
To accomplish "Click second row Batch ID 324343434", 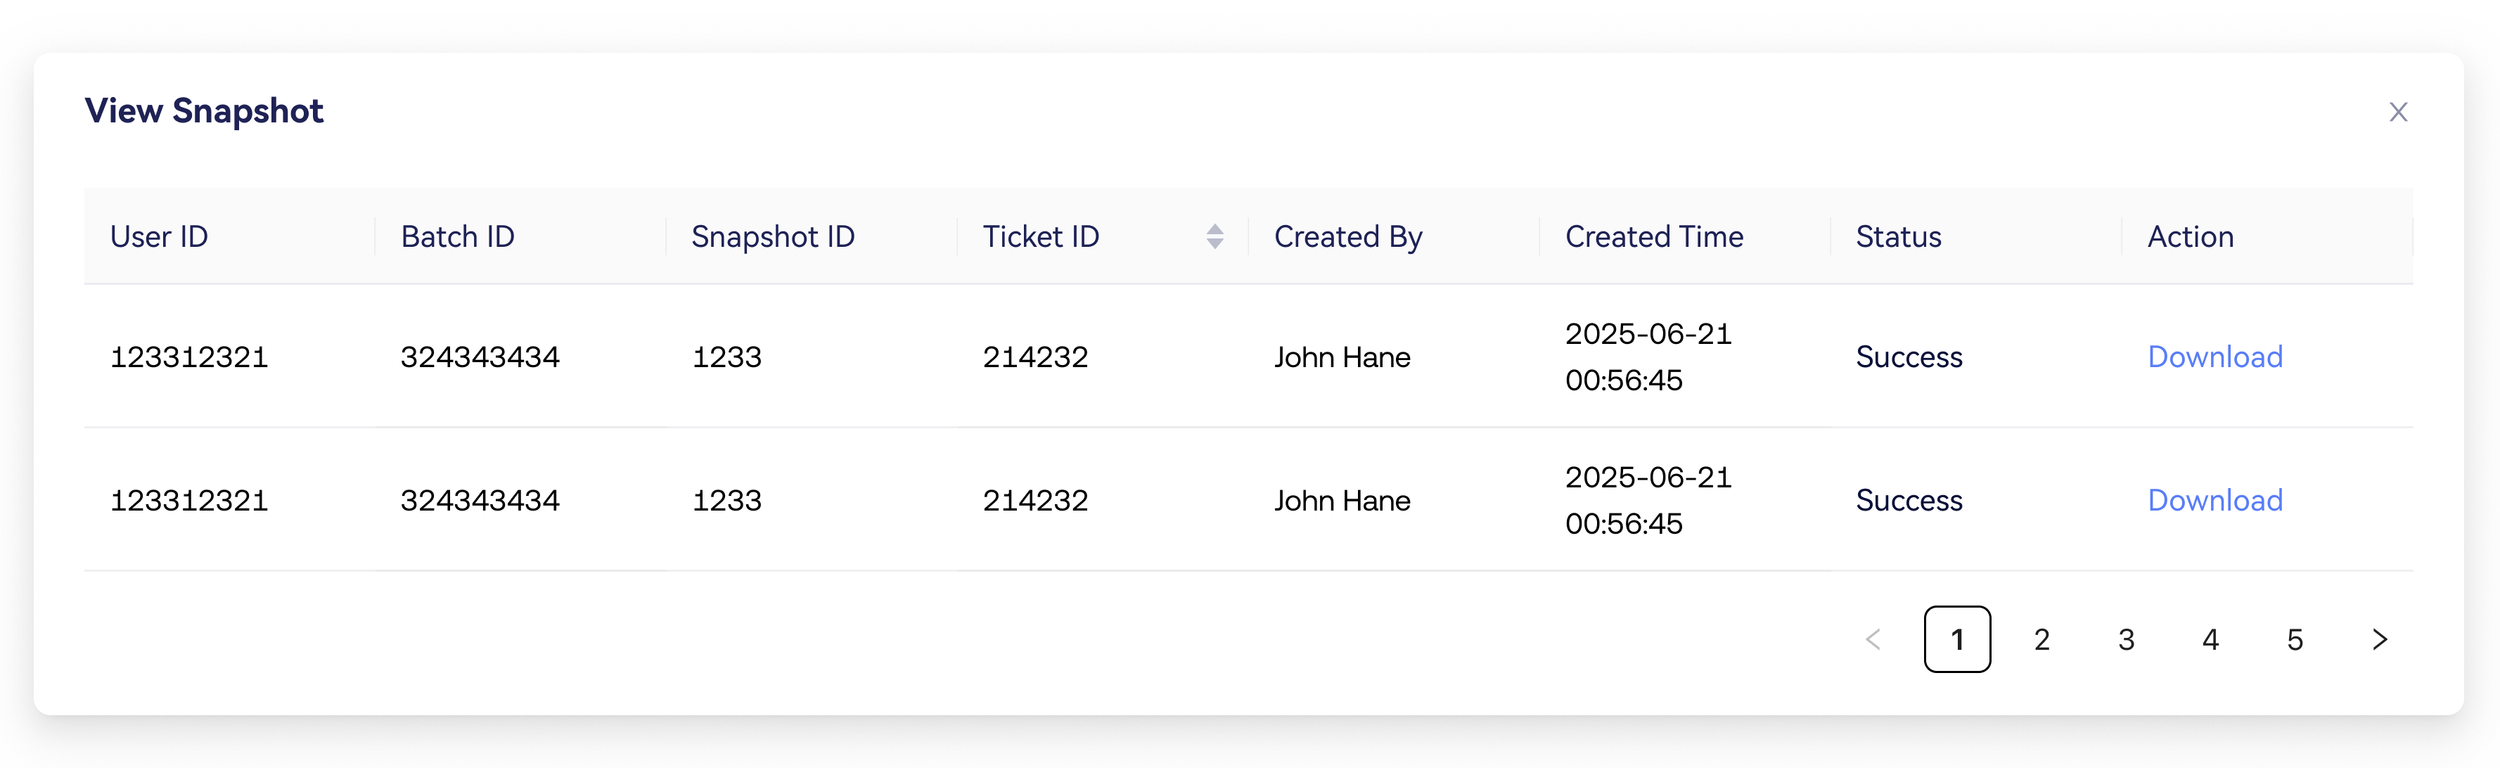I will click(x=480, y=500).
